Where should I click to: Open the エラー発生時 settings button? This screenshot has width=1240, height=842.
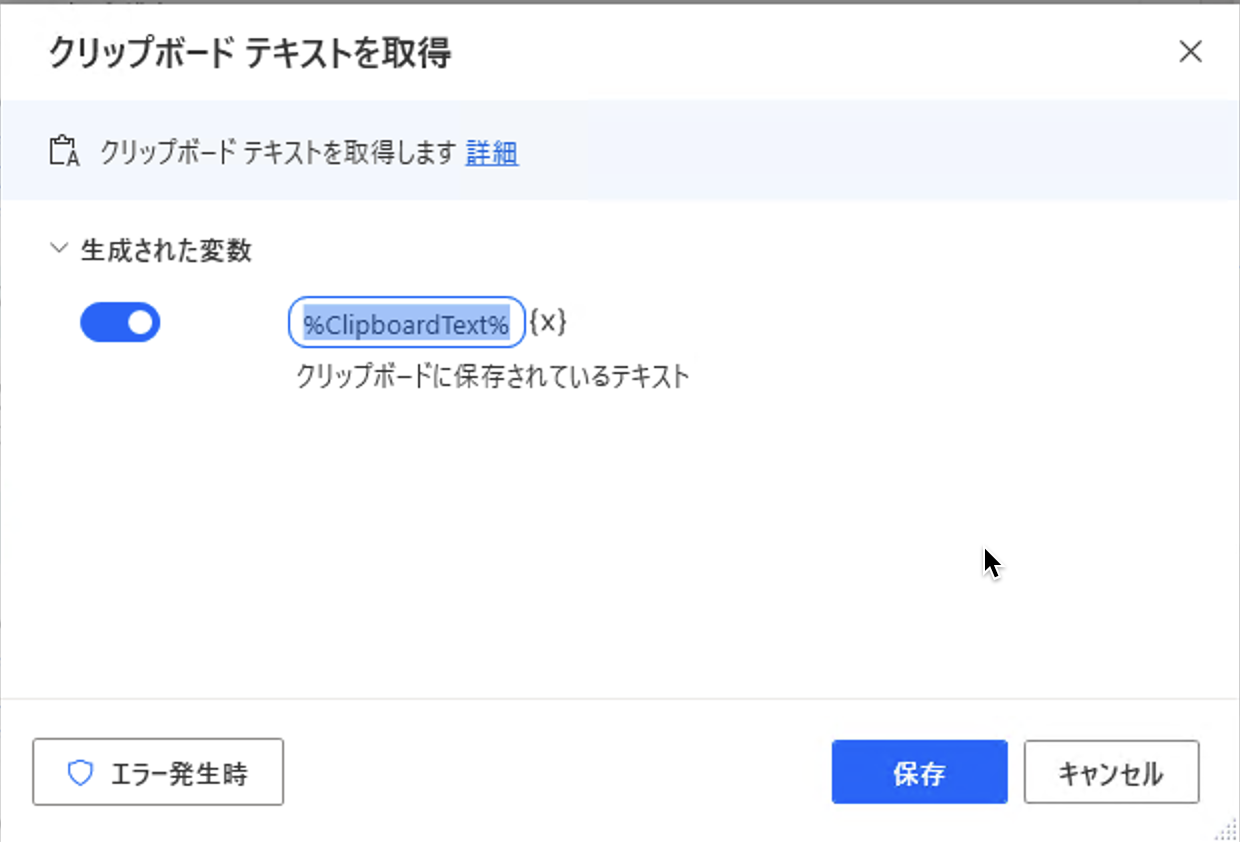158,772
